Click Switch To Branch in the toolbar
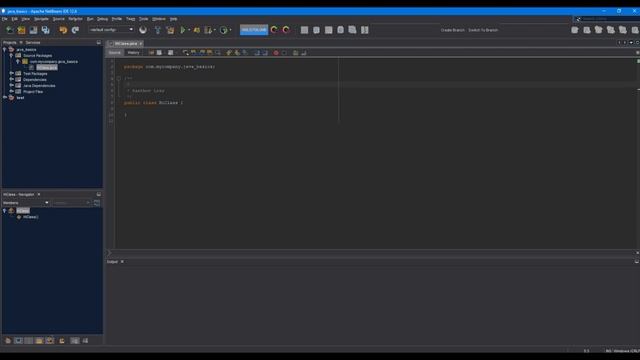The width and height of the screenshot is (640, 360). point(483,30)
